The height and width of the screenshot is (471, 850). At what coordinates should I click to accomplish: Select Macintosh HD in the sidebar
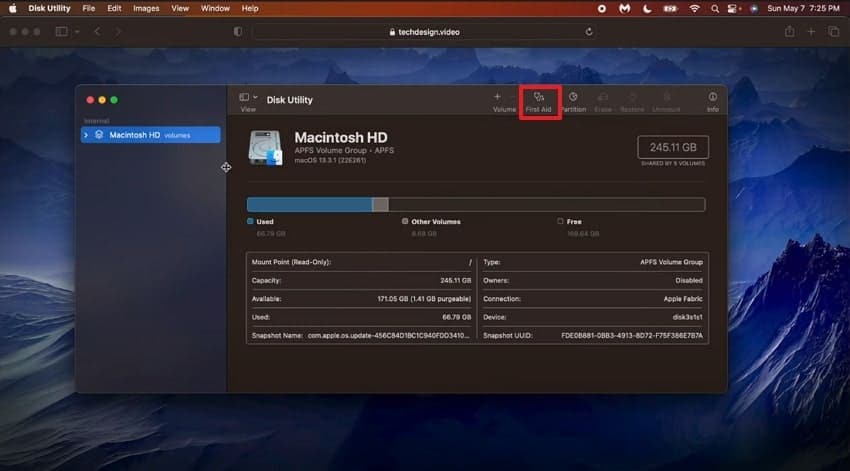point(151,134)
